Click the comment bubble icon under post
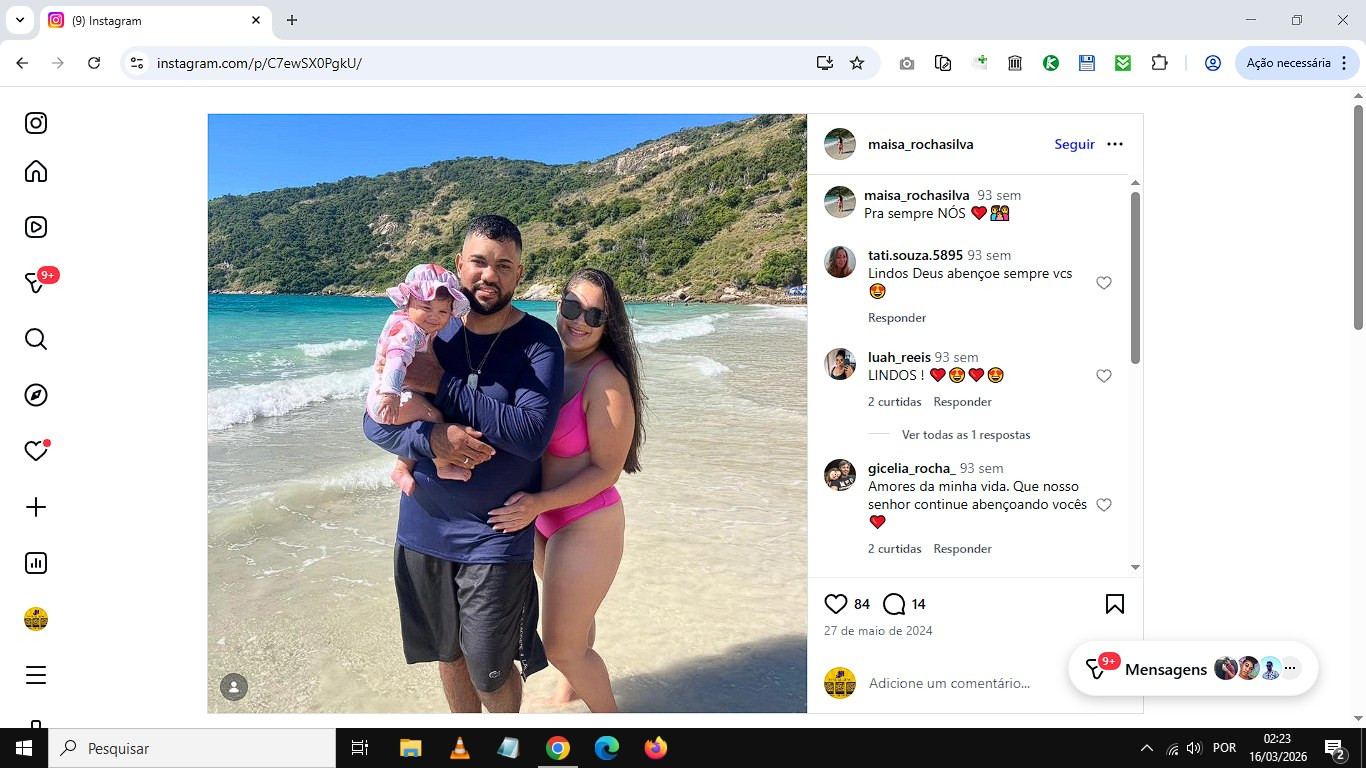This screenshot has width=1366, height=768. click(x=894, y=604)
